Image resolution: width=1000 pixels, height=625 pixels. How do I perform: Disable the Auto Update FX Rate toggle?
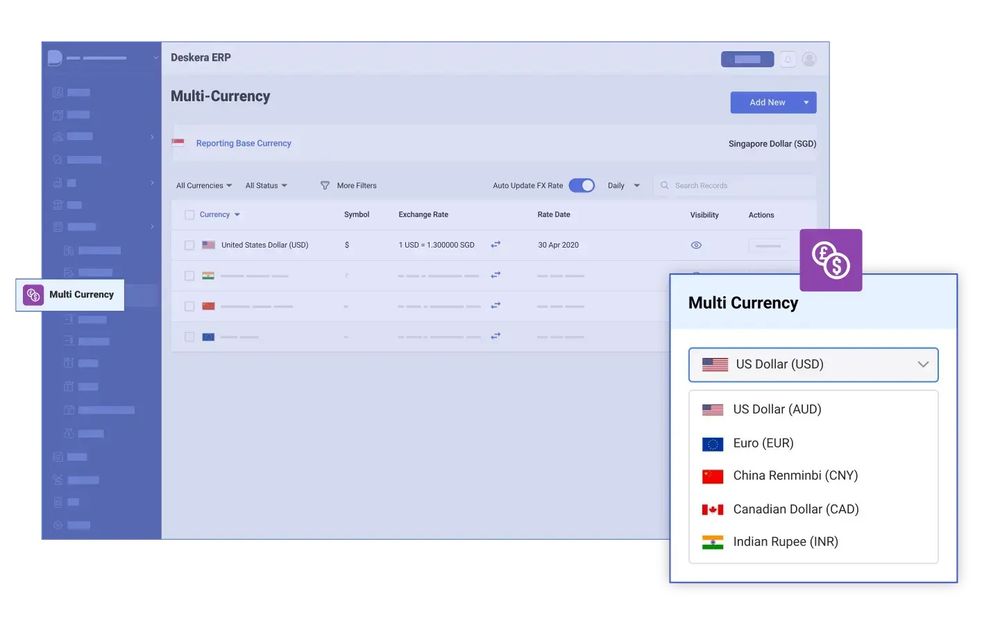click(581, 185)
